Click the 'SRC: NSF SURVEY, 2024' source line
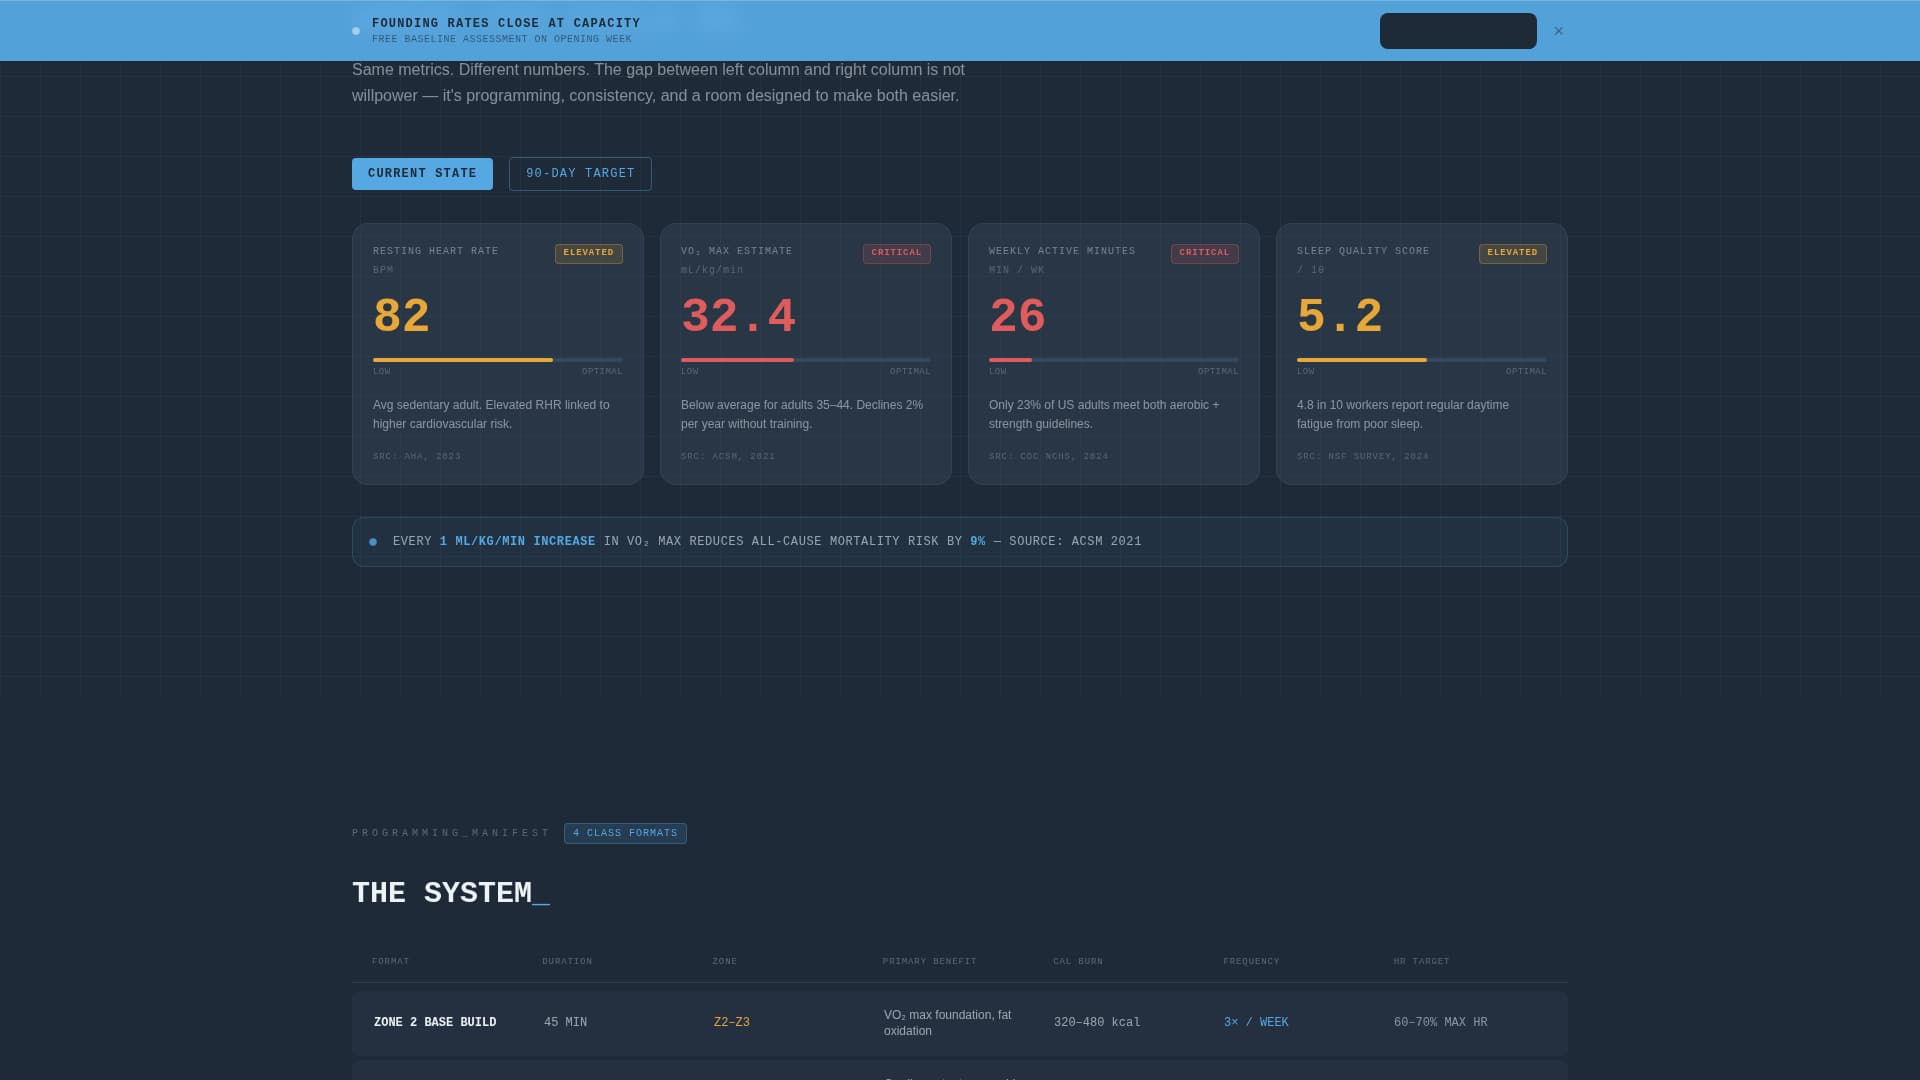 (x=1363, y=457)
